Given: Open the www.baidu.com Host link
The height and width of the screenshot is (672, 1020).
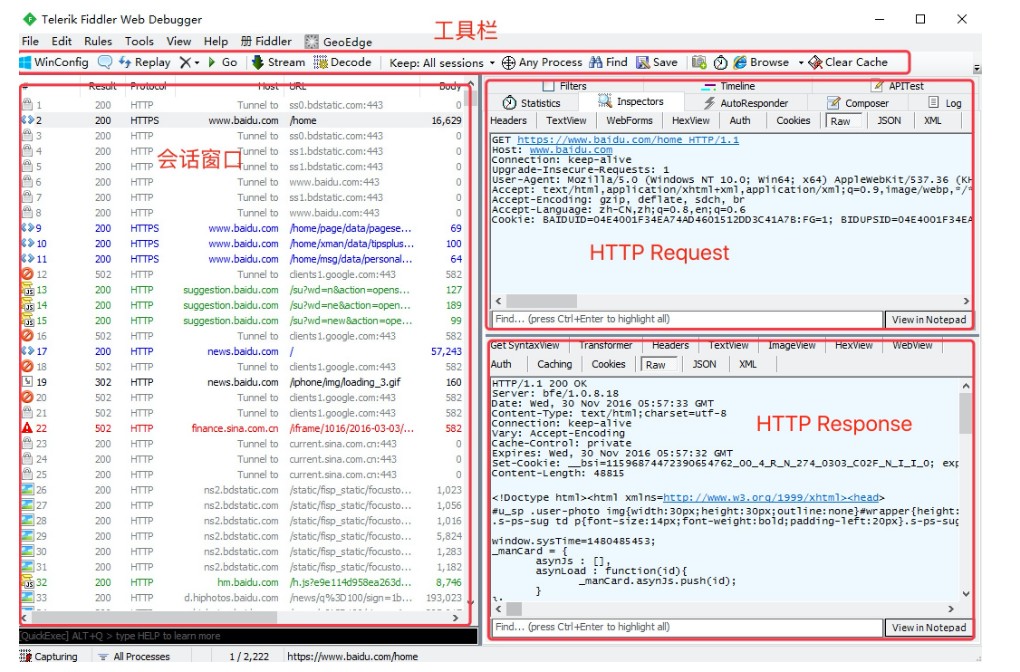Looking at the screenshot, I should (570, 150).
